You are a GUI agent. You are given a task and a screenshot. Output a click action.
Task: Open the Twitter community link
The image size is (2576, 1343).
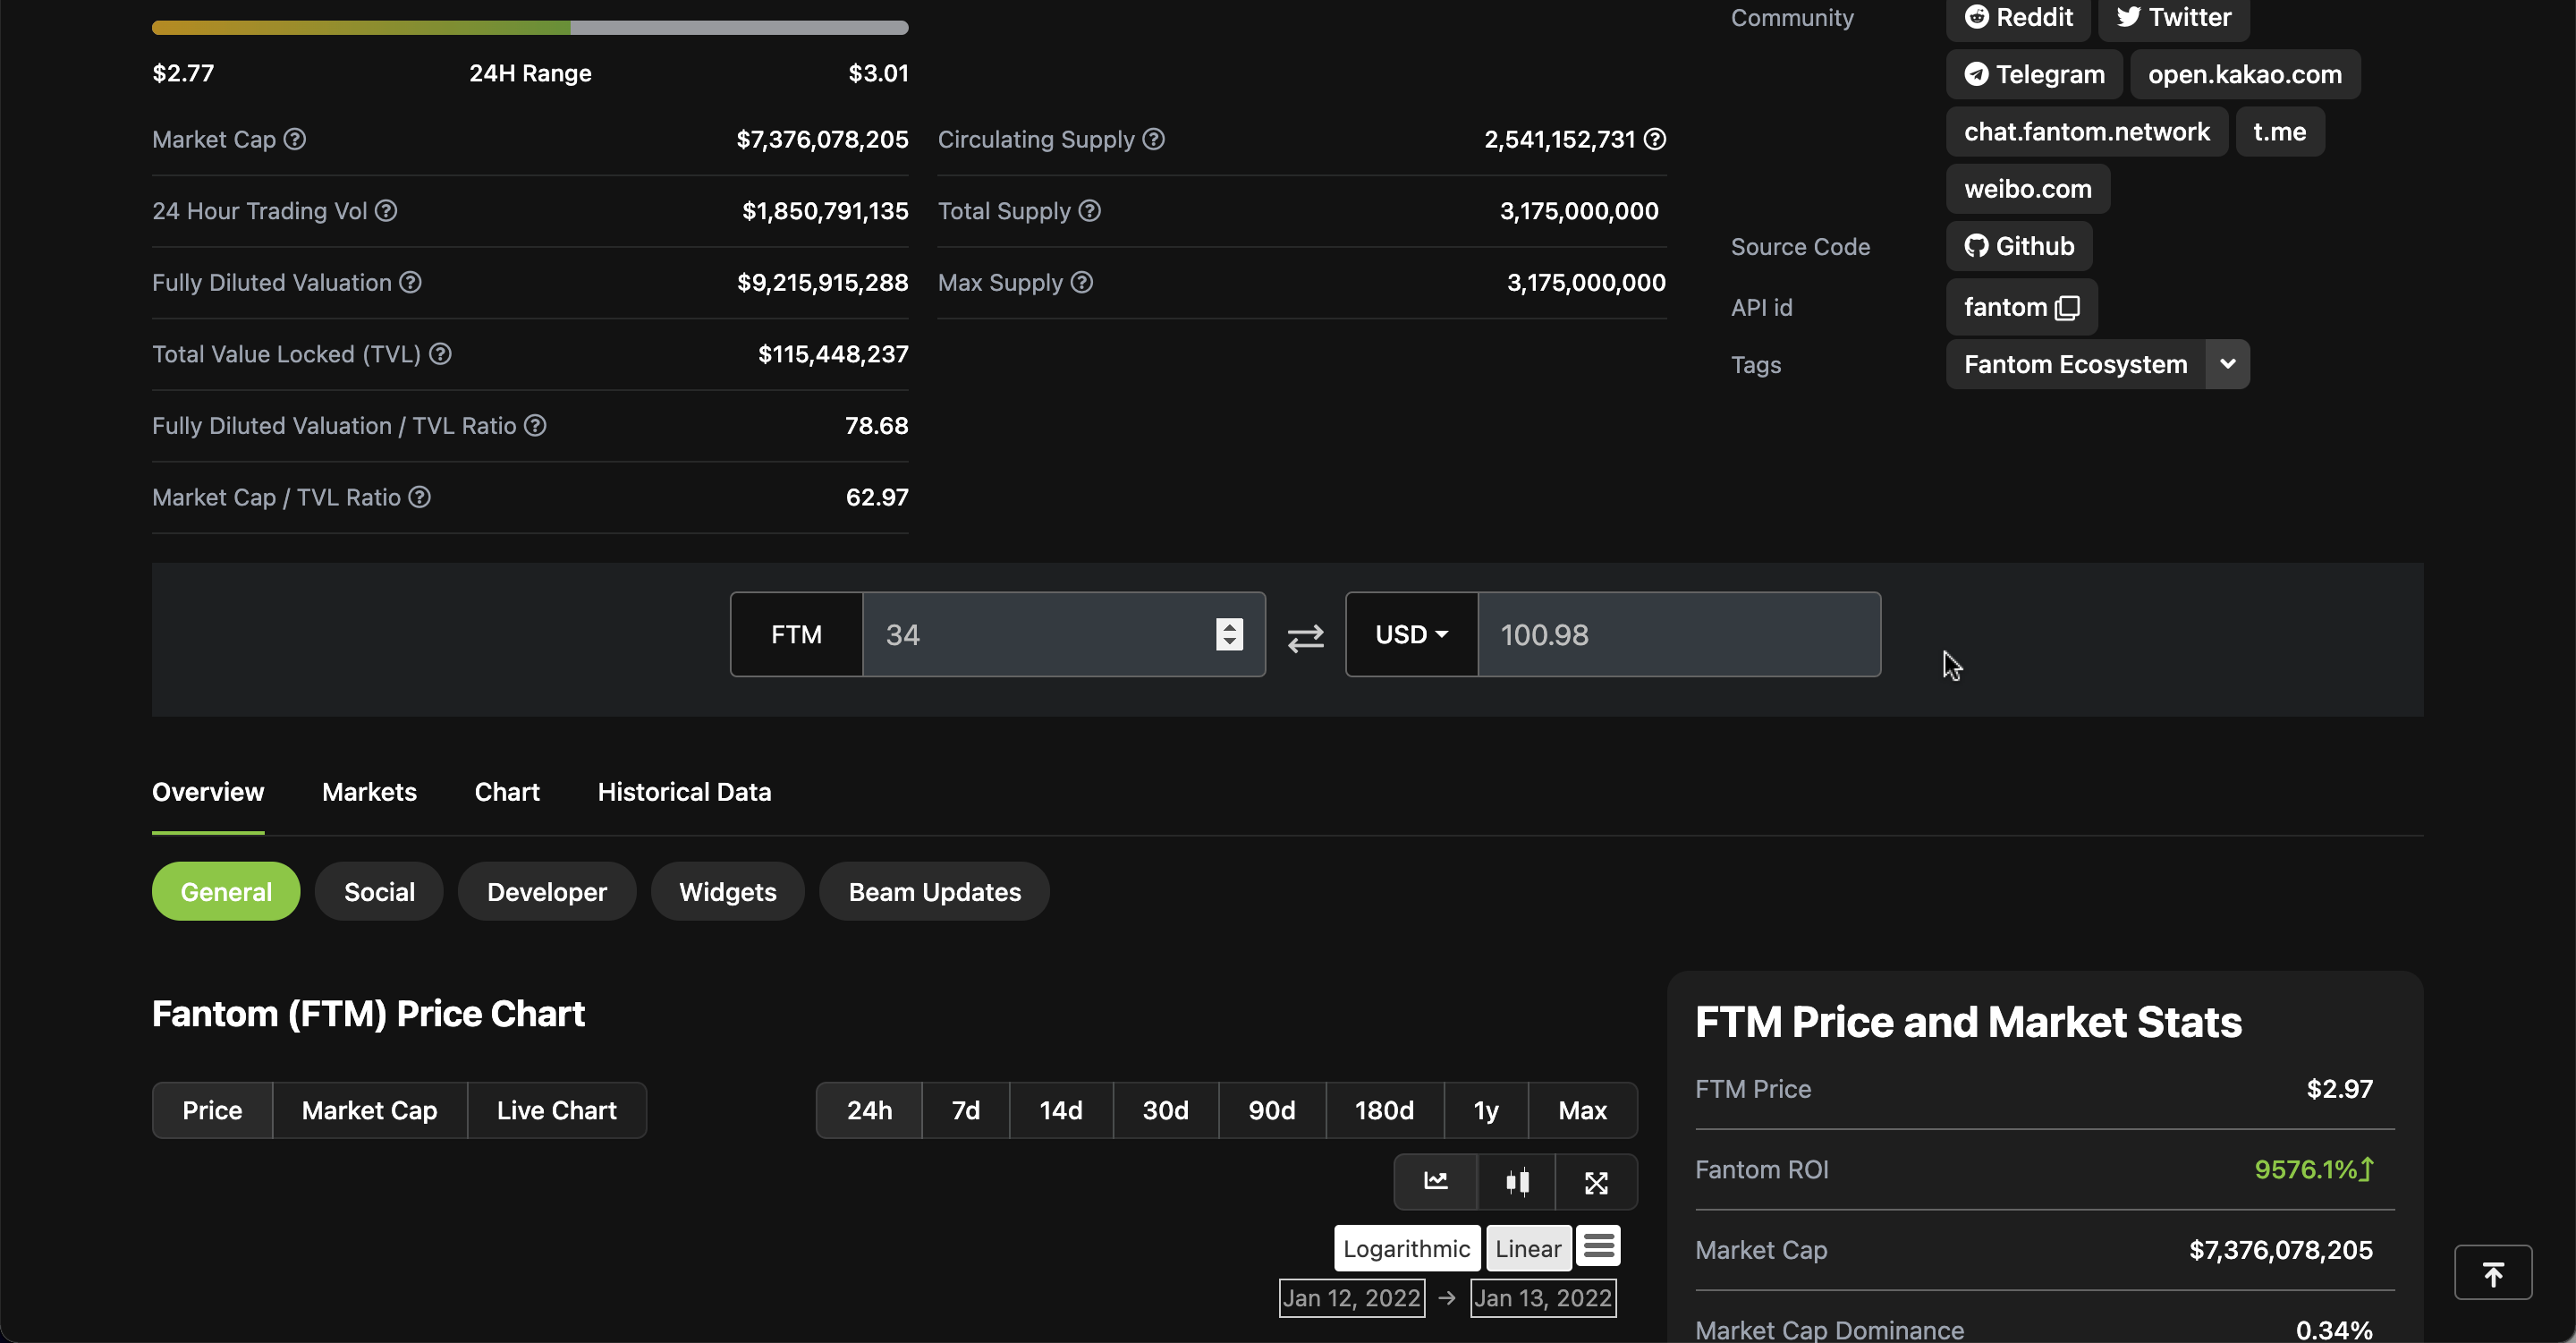point(2173,18)
